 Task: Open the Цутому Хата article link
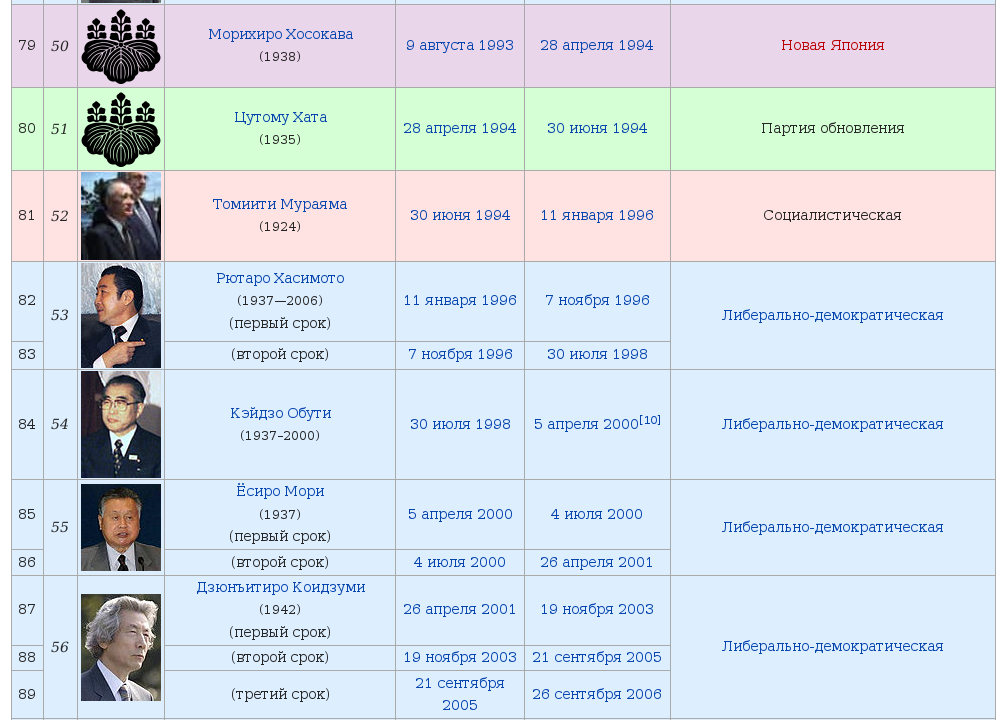(x=280, y=117)
